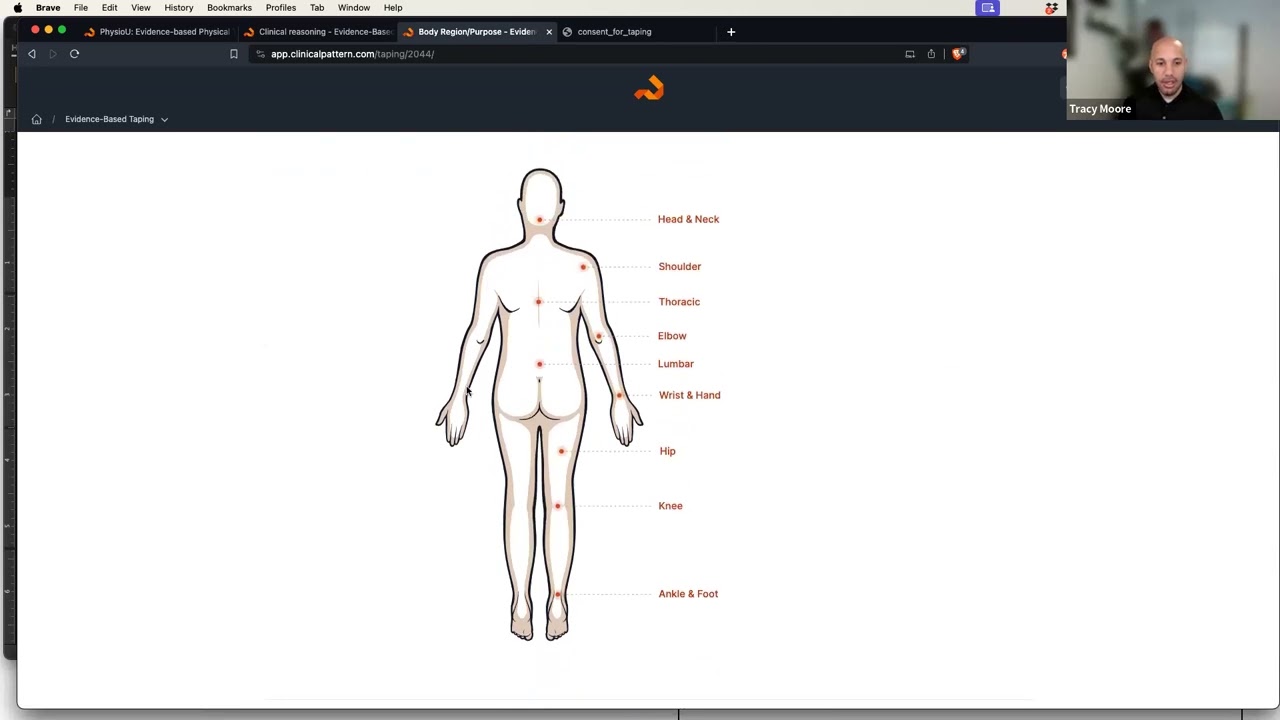
Task: Click the back navigation arrow
Action: (x=31, y=54)
